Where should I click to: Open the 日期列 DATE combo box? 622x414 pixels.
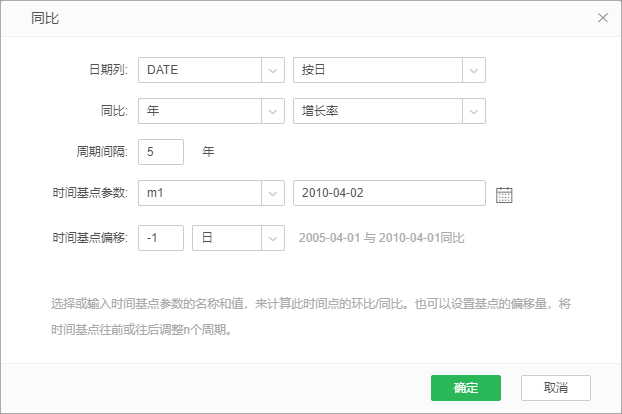coord(200,70)
